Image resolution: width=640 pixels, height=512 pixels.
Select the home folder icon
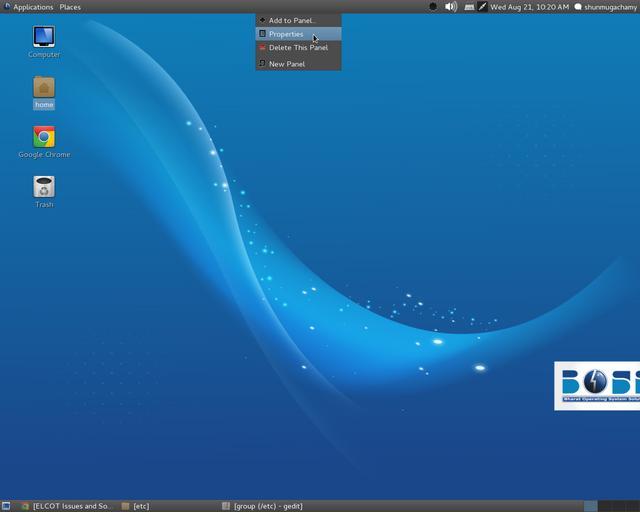coord(44,88)
